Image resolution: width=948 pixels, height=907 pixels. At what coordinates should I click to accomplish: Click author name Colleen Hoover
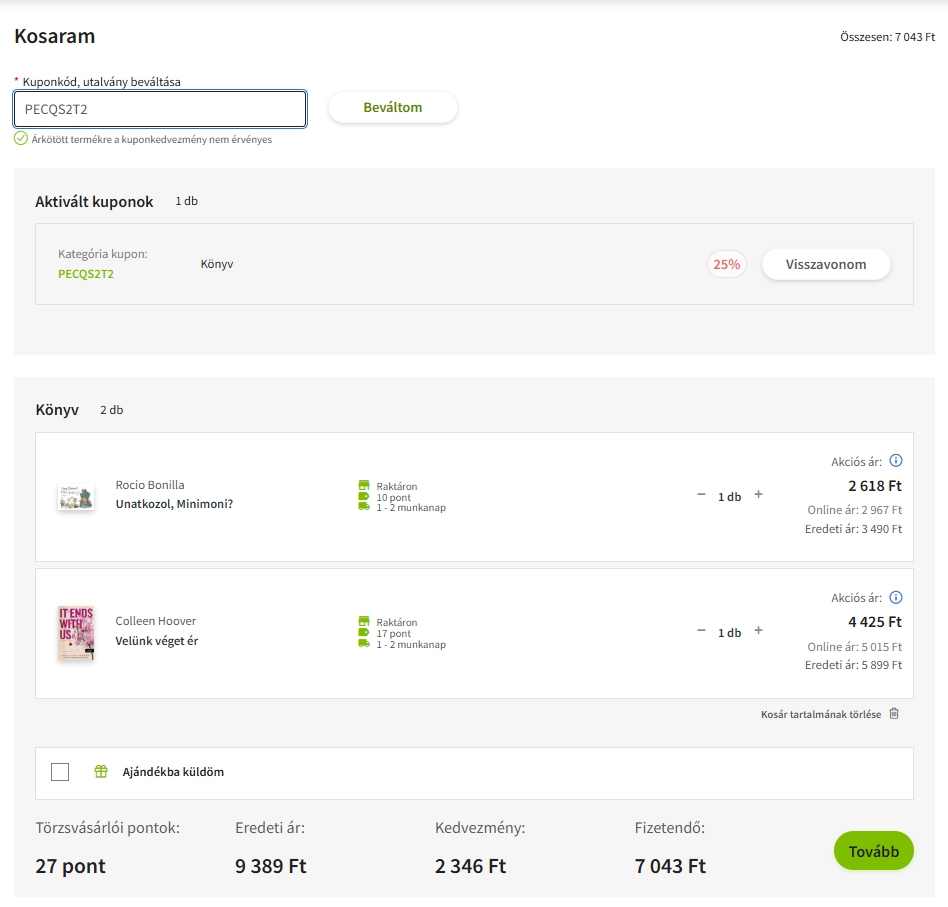pyautogui.click(x=156, y=621)
